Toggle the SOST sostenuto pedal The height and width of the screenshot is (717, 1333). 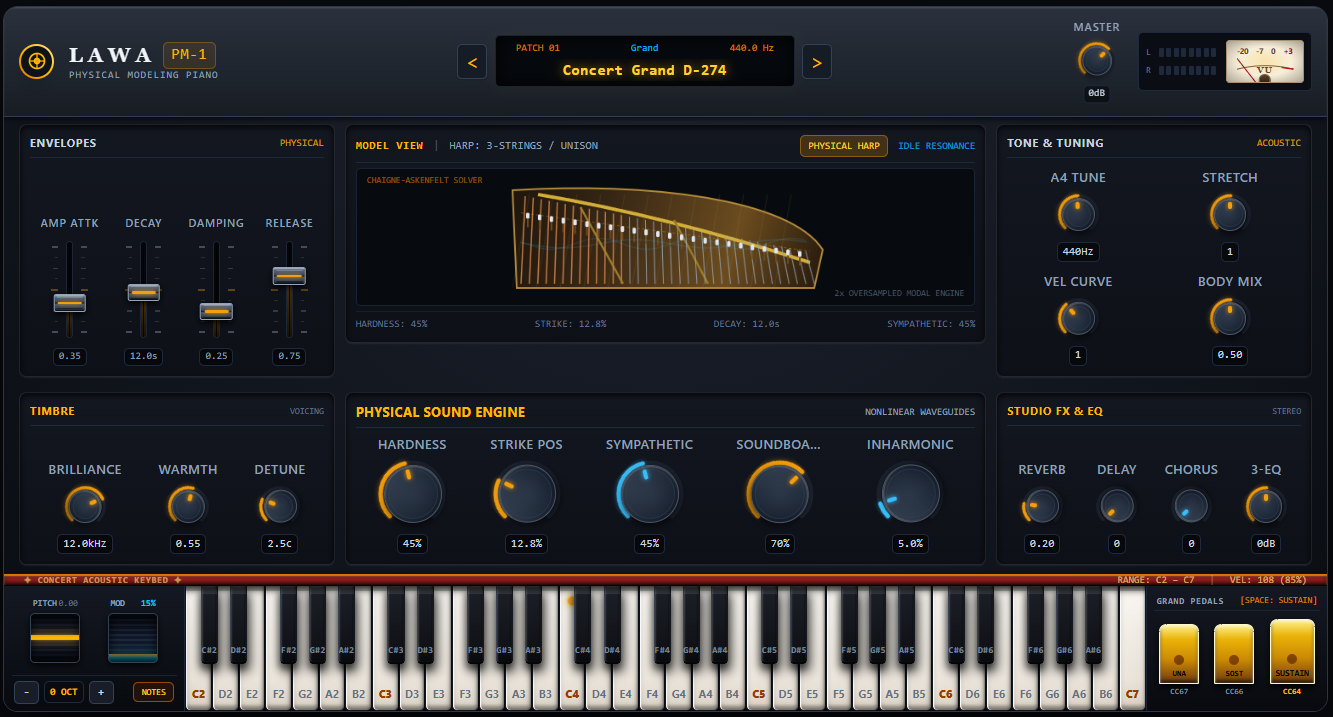(1234, 655)
